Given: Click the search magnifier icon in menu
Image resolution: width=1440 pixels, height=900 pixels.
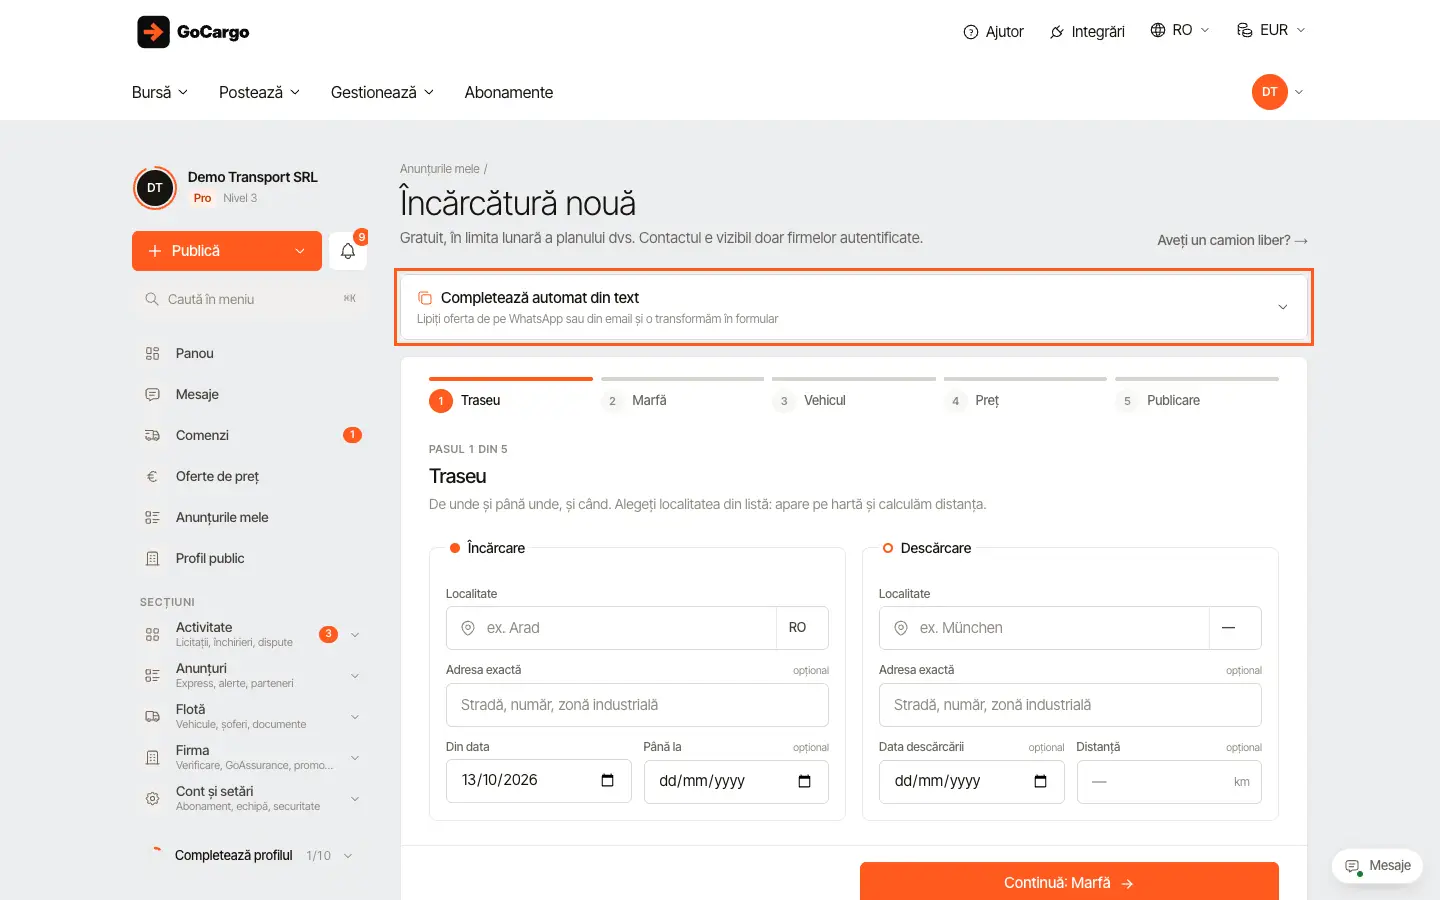Looking at the screenshot, I should pyautogui.click(x=152, y=299).
